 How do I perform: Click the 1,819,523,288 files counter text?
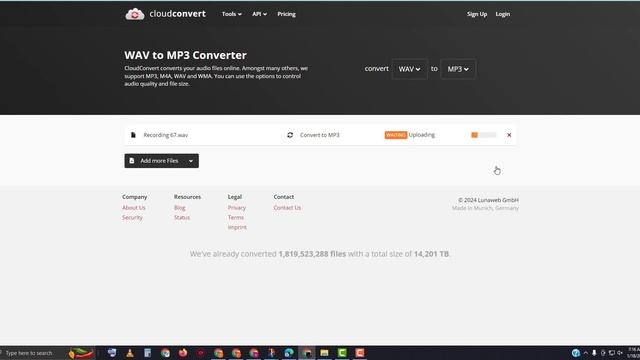click(x=312, y=254)
